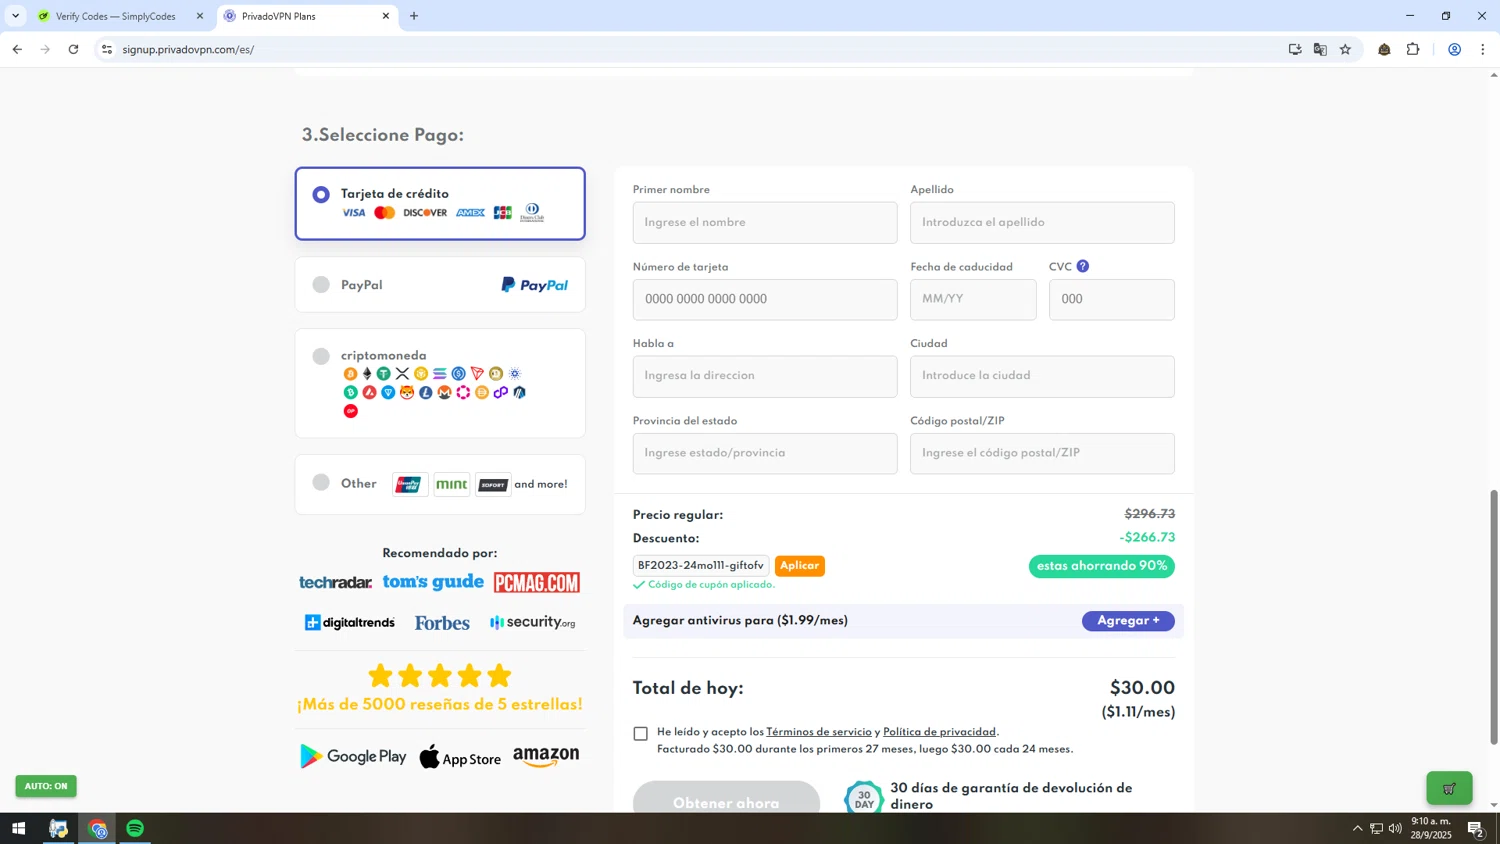Choose PayPal payment radio option

click(321, 285)
